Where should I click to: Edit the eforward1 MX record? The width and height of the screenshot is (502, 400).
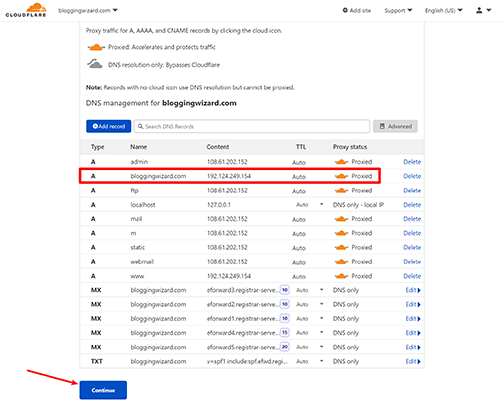[413, 319]
